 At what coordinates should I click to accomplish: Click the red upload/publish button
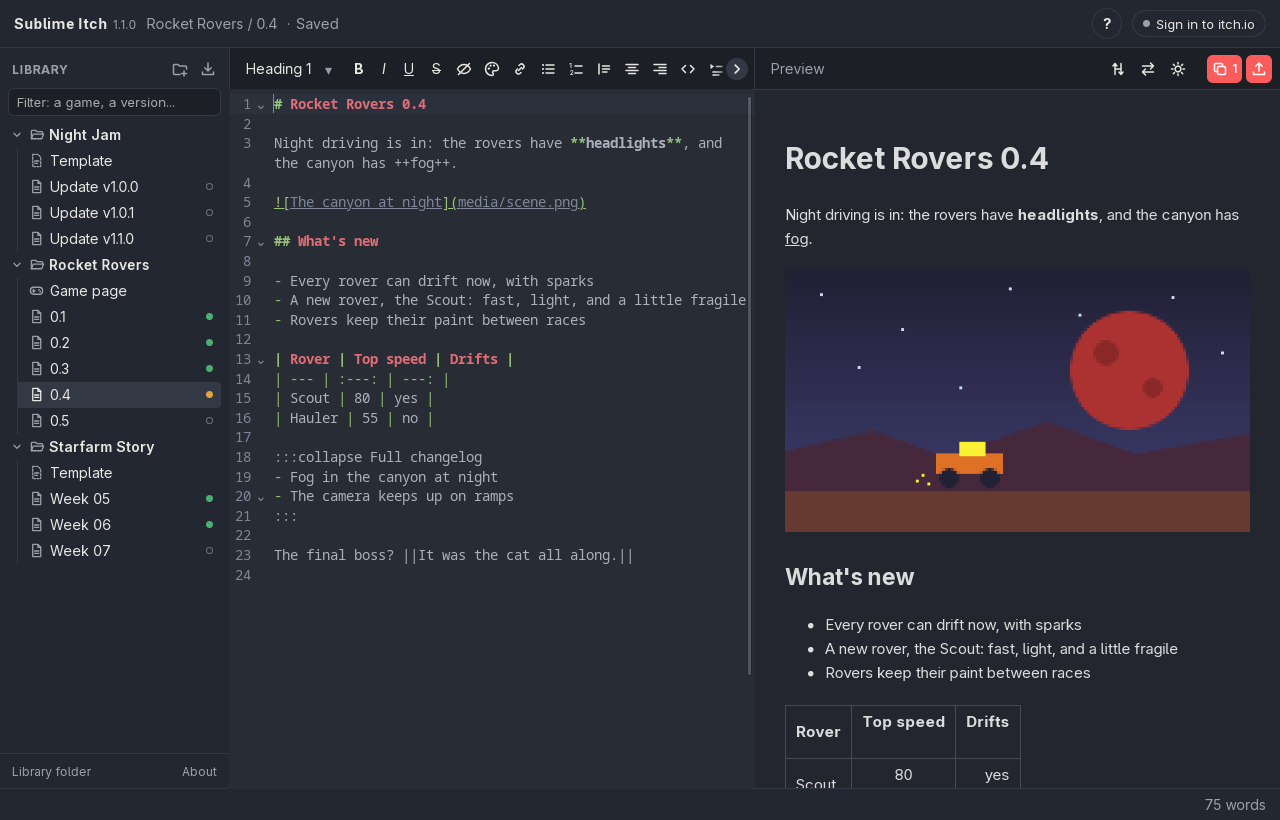1259,69
